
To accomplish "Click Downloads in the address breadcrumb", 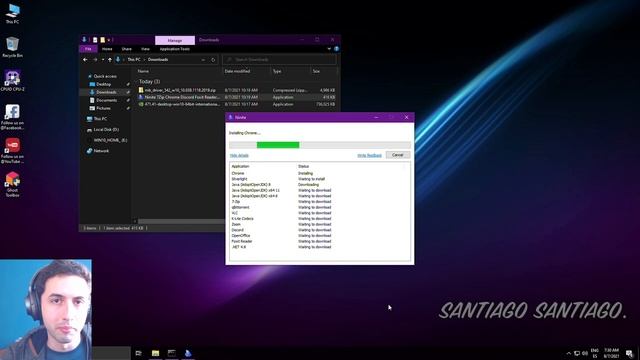I will 158,60.
